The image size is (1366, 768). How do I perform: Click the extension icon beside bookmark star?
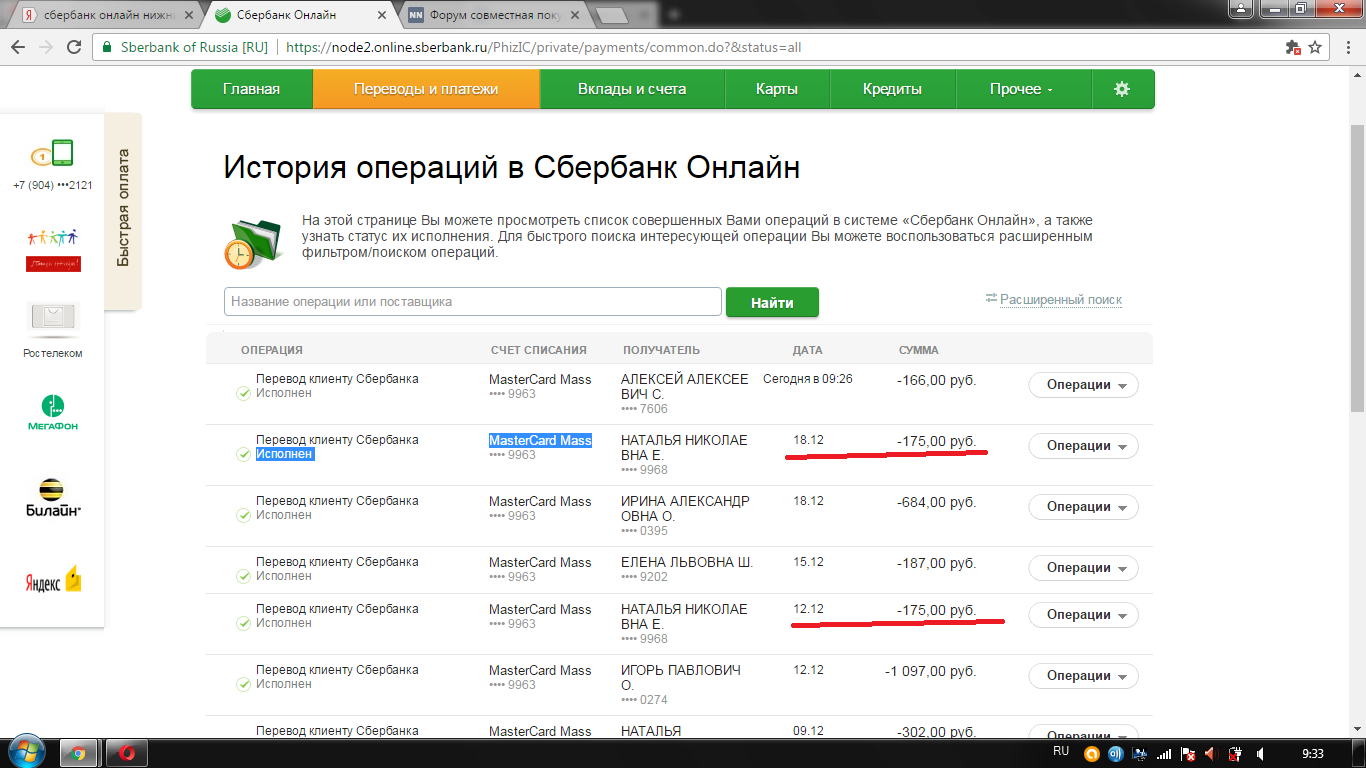1292,47
